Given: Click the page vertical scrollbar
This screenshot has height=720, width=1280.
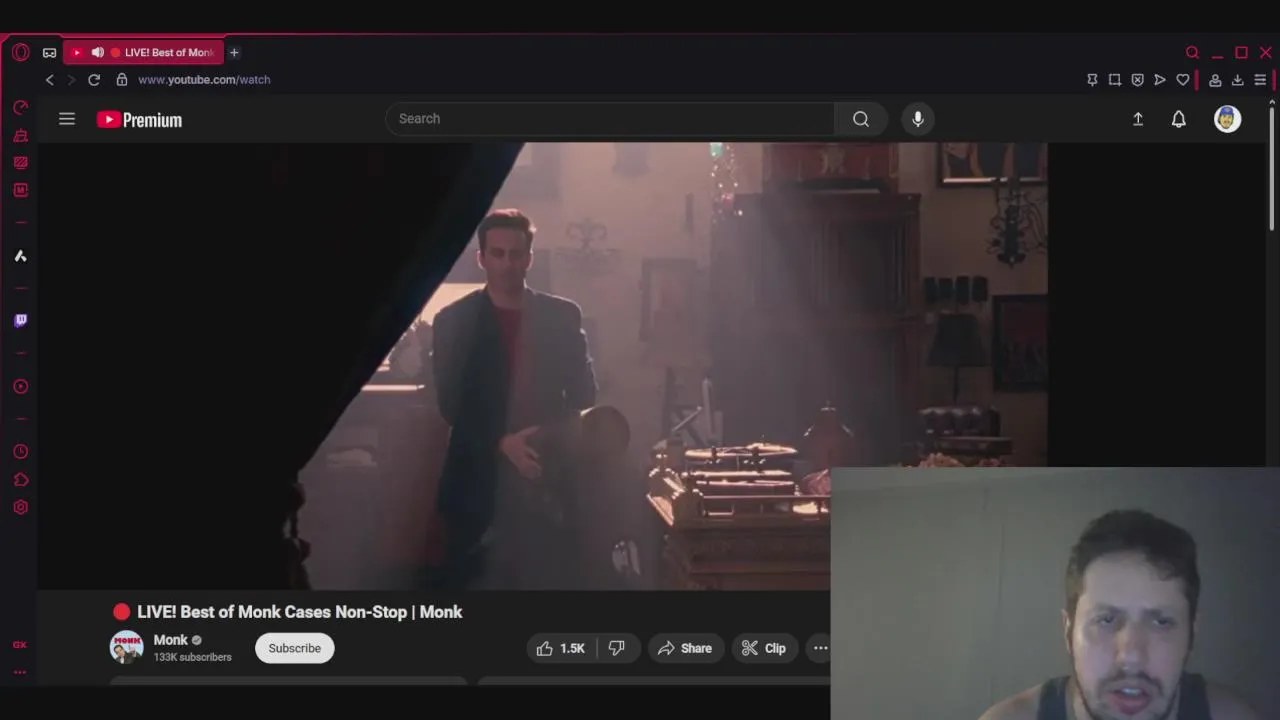Looking at the screenshot, I should click(1273, 168).
